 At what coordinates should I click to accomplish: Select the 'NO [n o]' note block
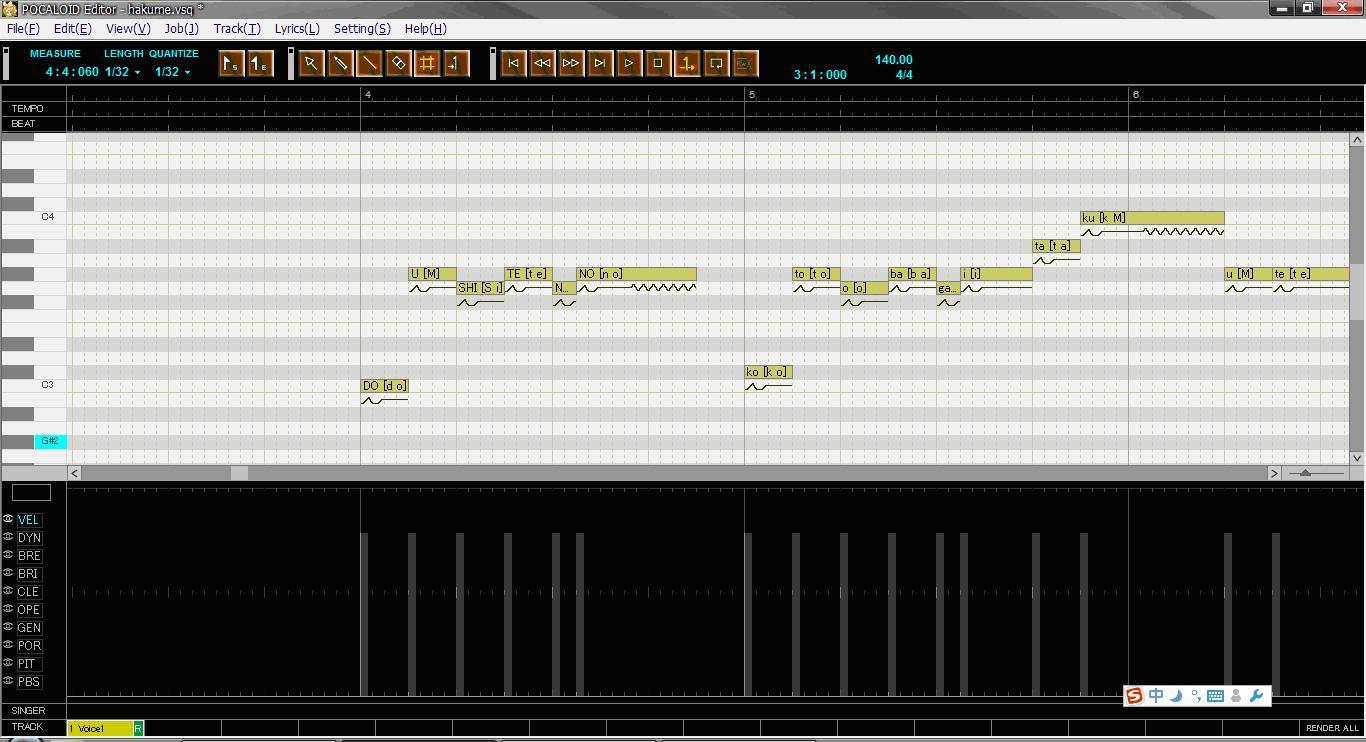(x=636, y=274)
